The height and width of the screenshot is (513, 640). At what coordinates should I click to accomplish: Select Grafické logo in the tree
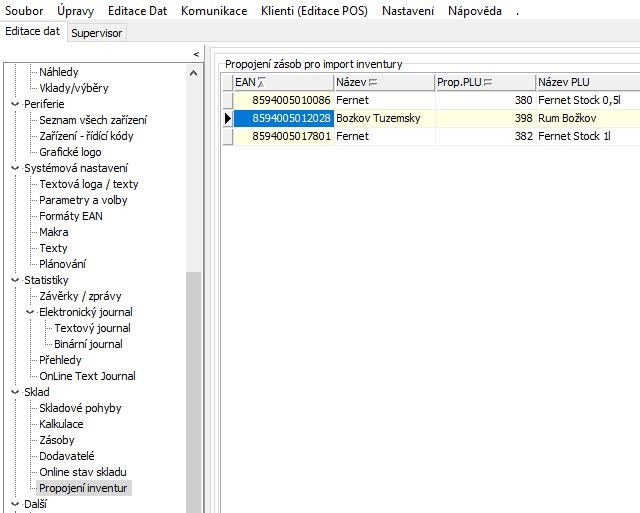69,152
